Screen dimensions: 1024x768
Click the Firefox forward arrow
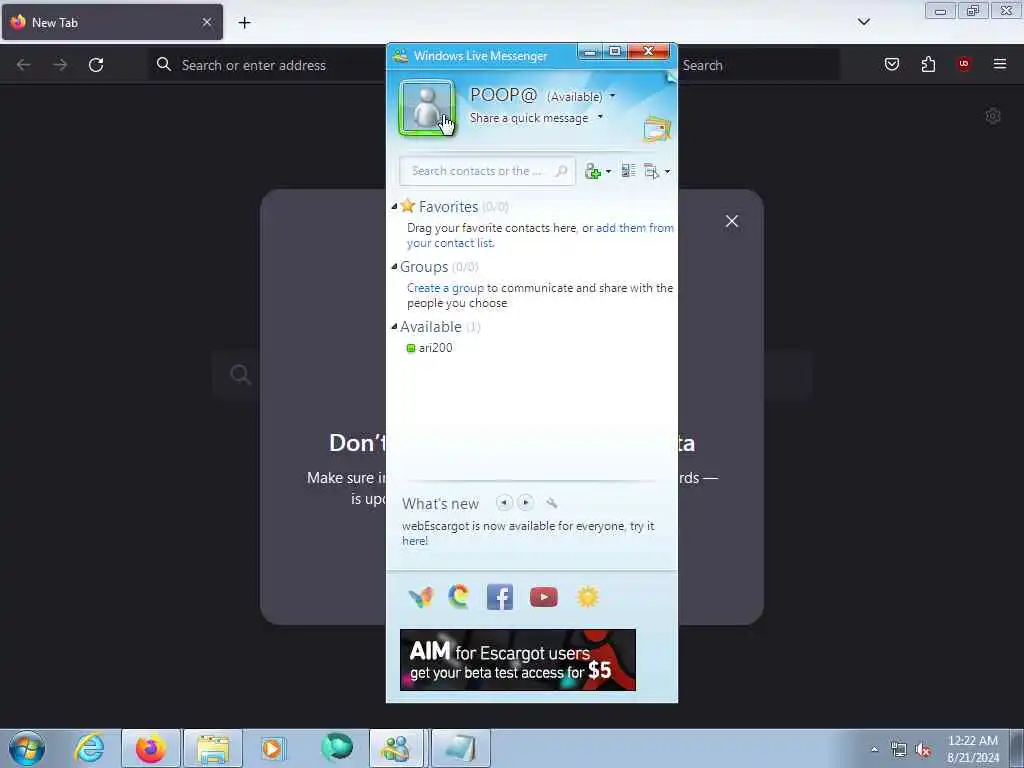pyautogui.click(x=60, y=65)
